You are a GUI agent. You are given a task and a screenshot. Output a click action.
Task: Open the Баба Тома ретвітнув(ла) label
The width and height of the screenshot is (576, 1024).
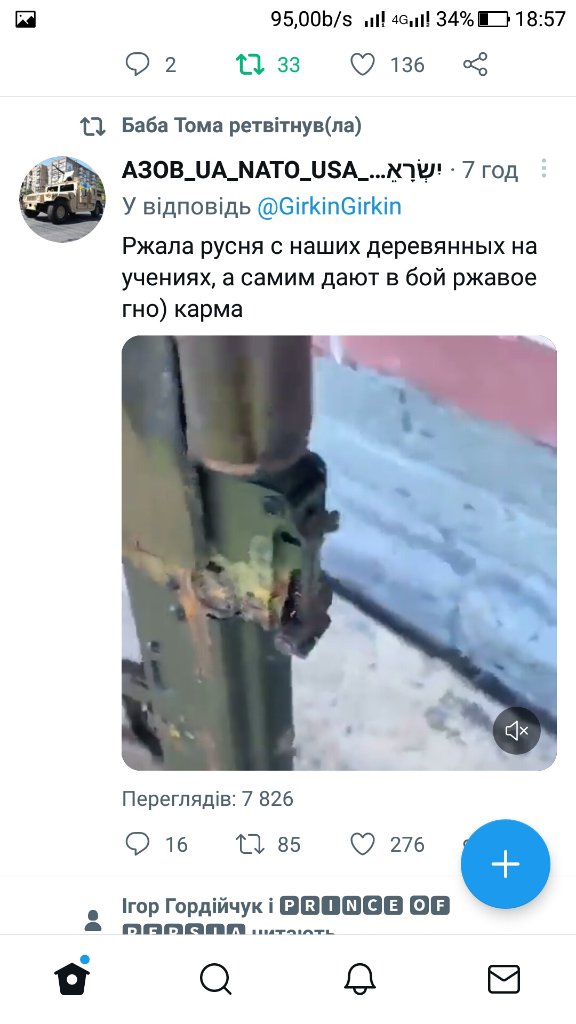242,125
